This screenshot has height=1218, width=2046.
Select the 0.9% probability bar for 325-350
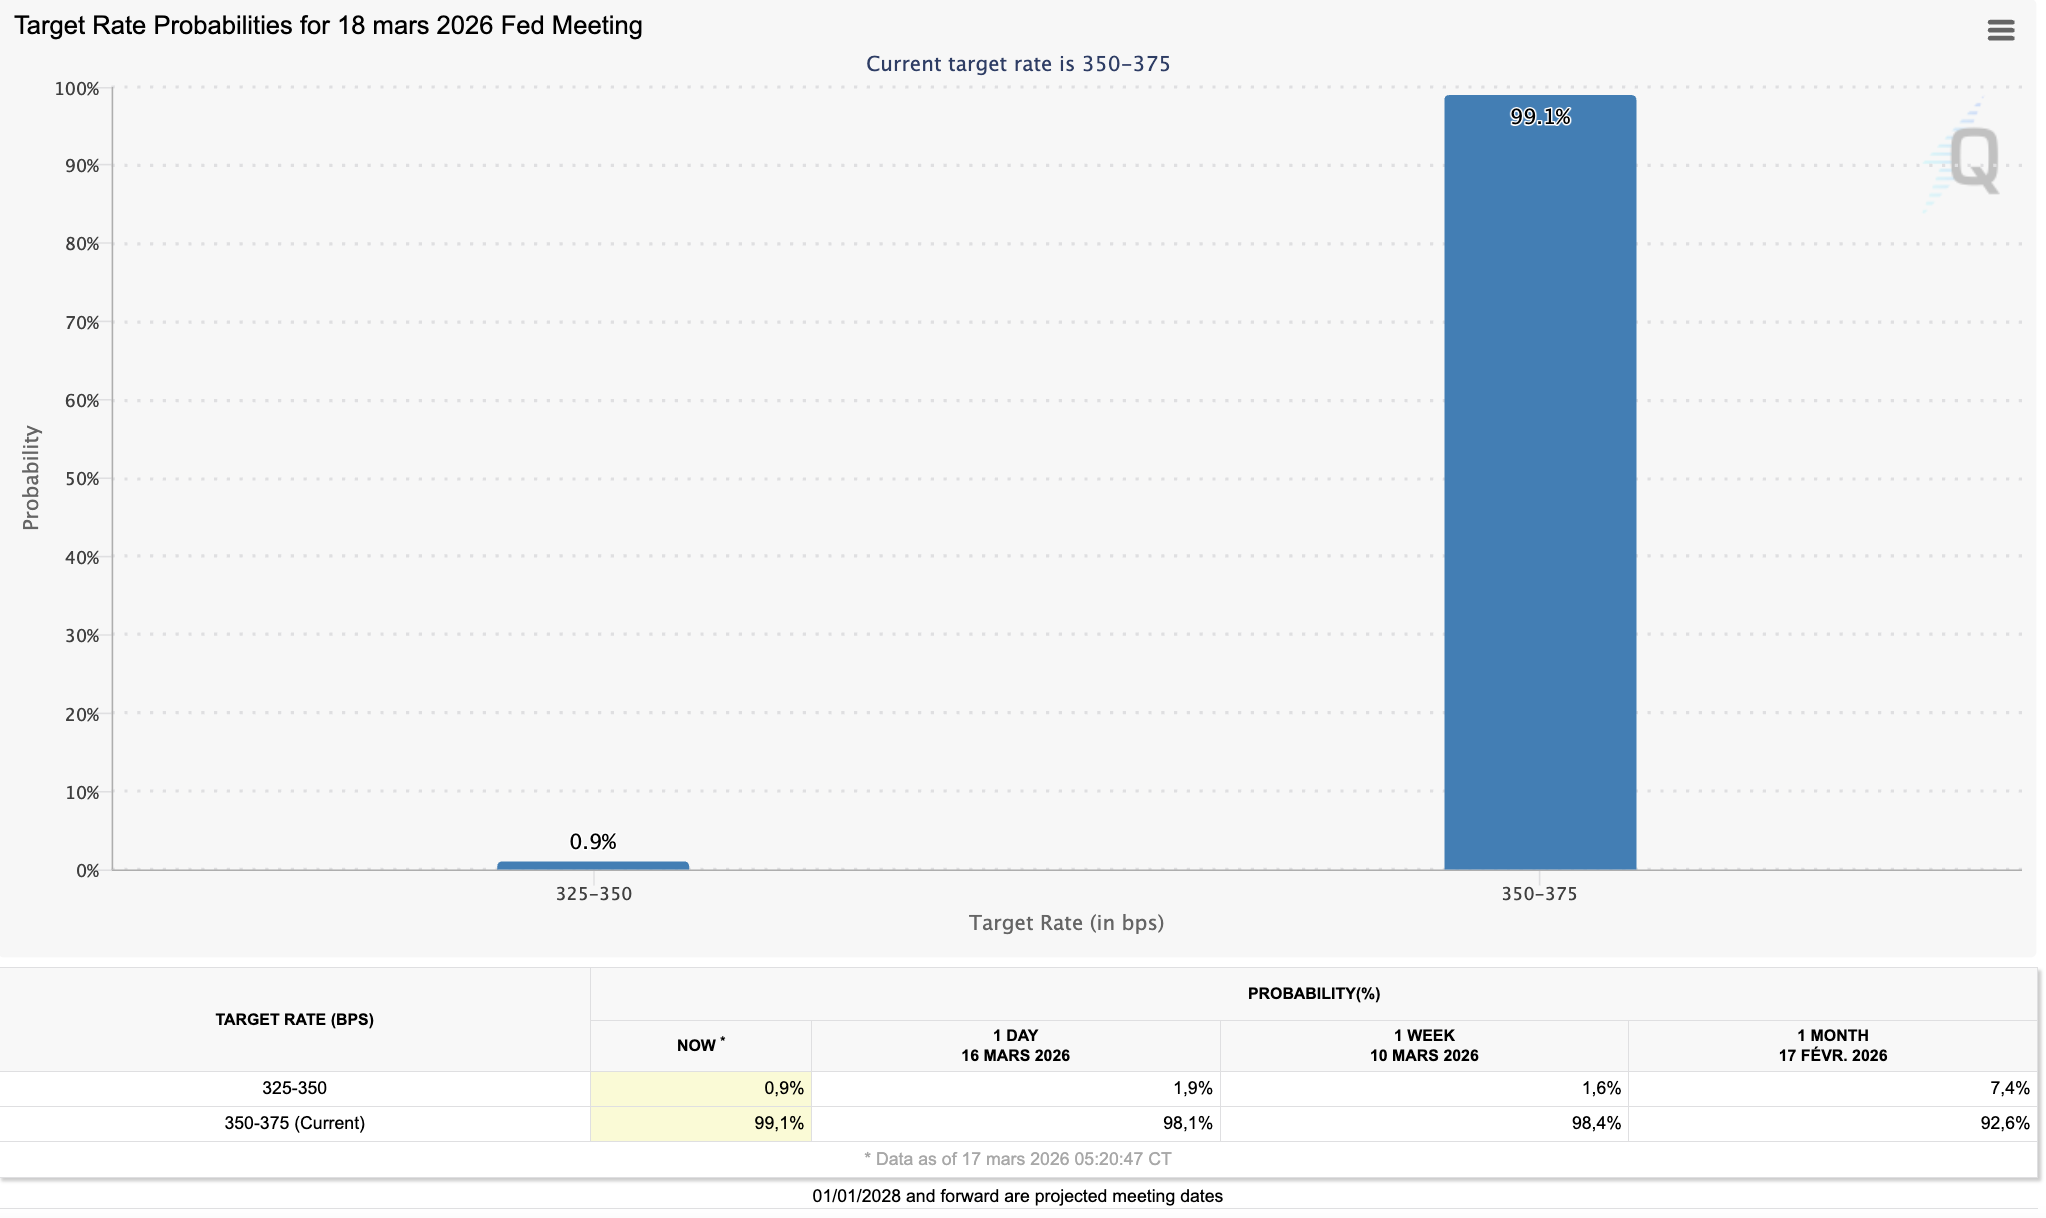coord(592,865)
